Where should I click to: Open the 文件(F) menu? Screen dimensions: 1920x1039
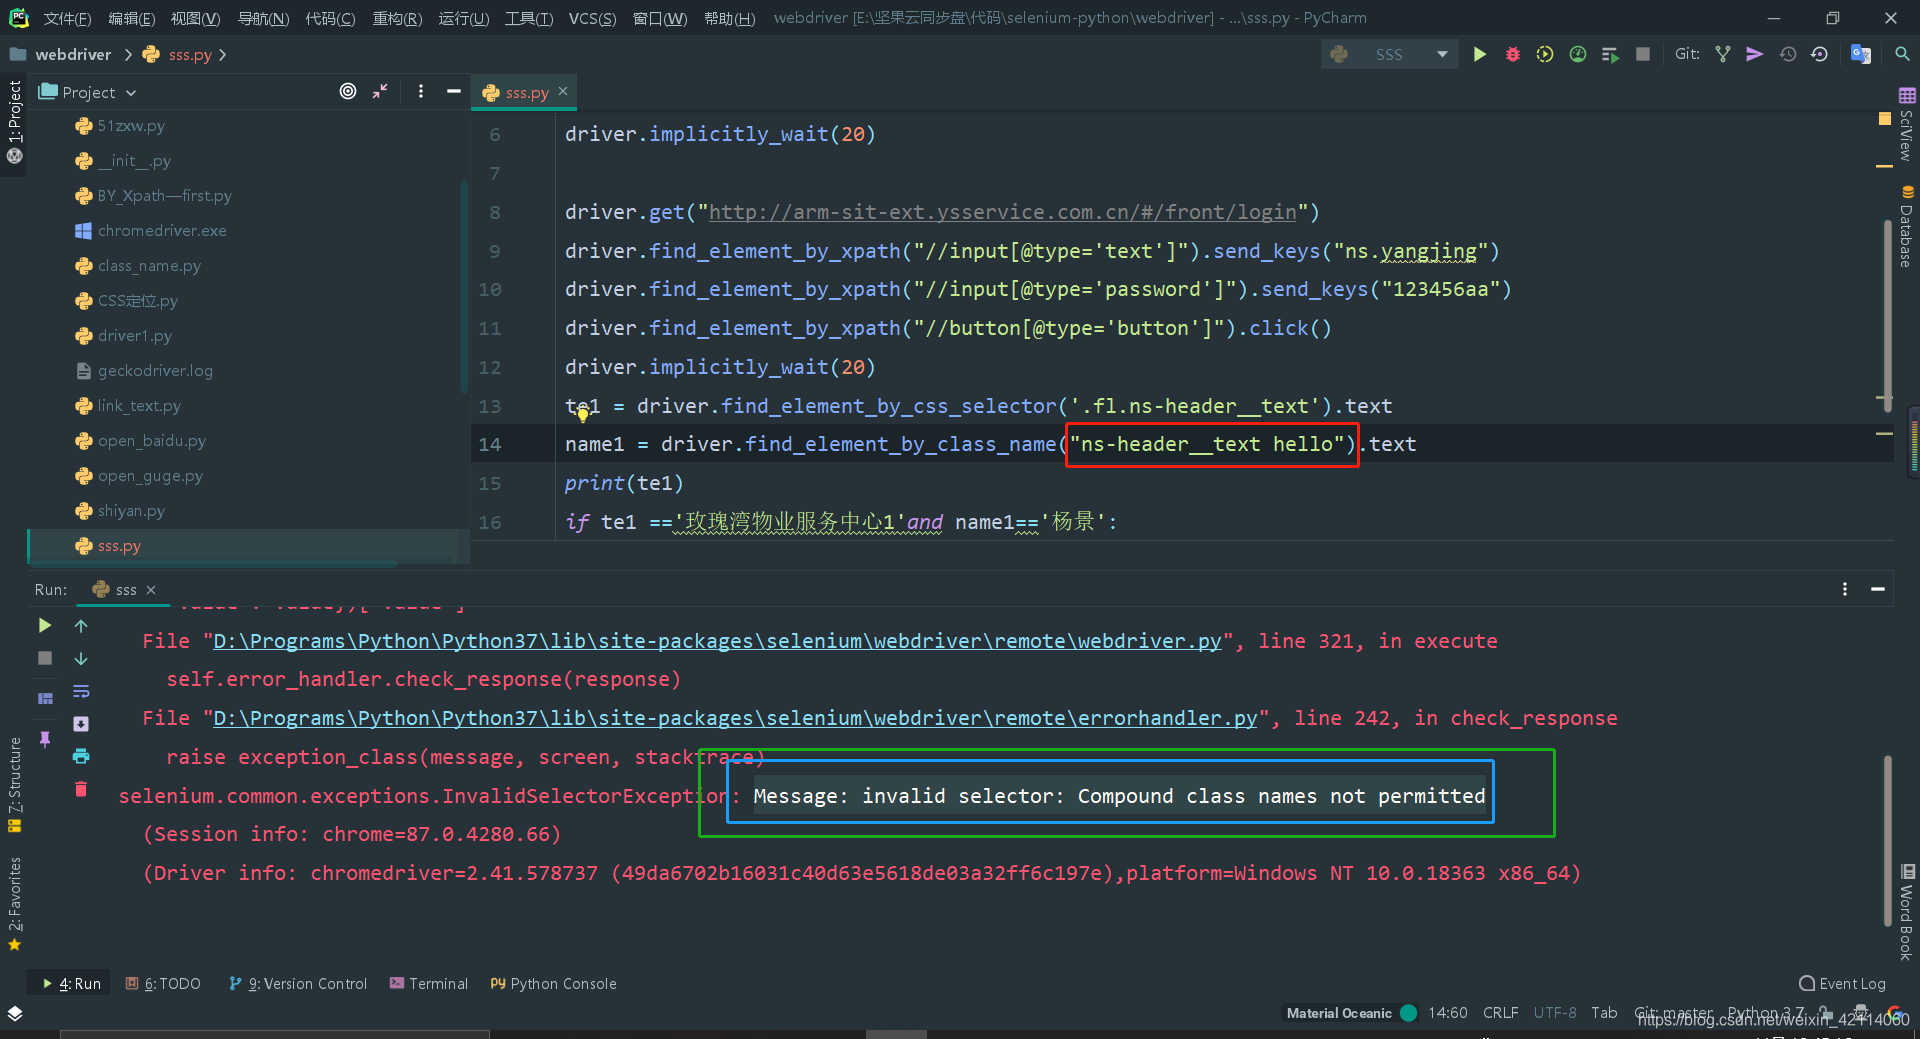[67, 18]
